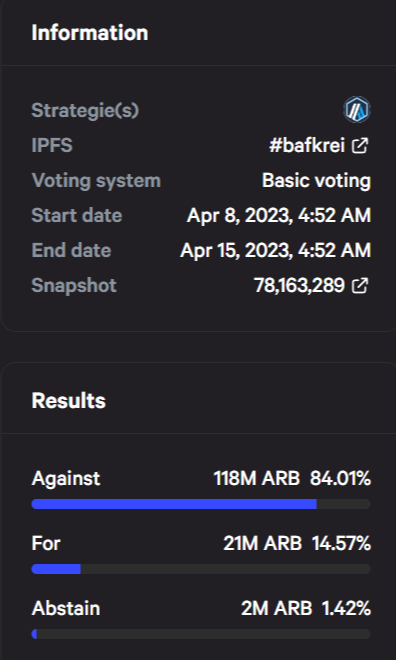This screenshot has height=660, width=396.
Task: Open the #bafkrei IPFS hash link
Action: pyautogui.click(x=307, y=146)
